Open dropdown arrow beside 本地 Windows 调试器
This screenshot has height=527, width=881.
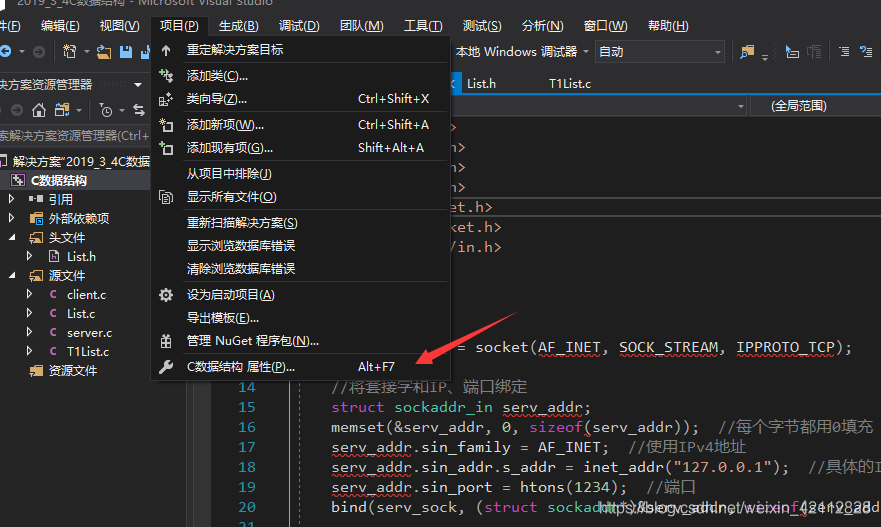(x=585, y=52)
